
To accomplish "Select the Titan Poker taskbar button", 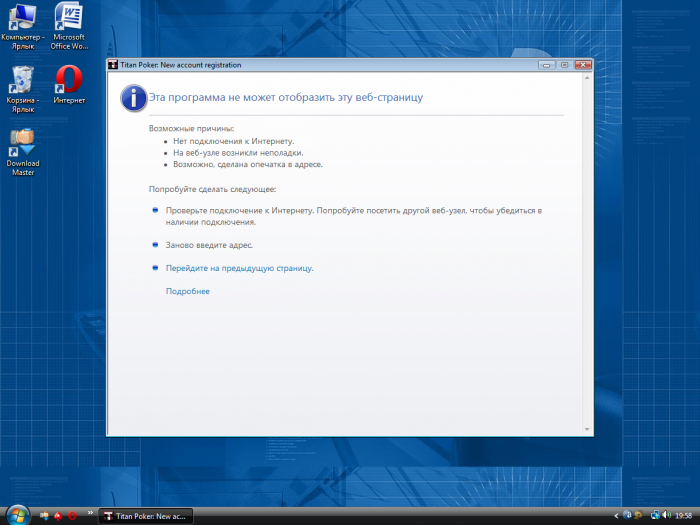I will tap(146, 516).
